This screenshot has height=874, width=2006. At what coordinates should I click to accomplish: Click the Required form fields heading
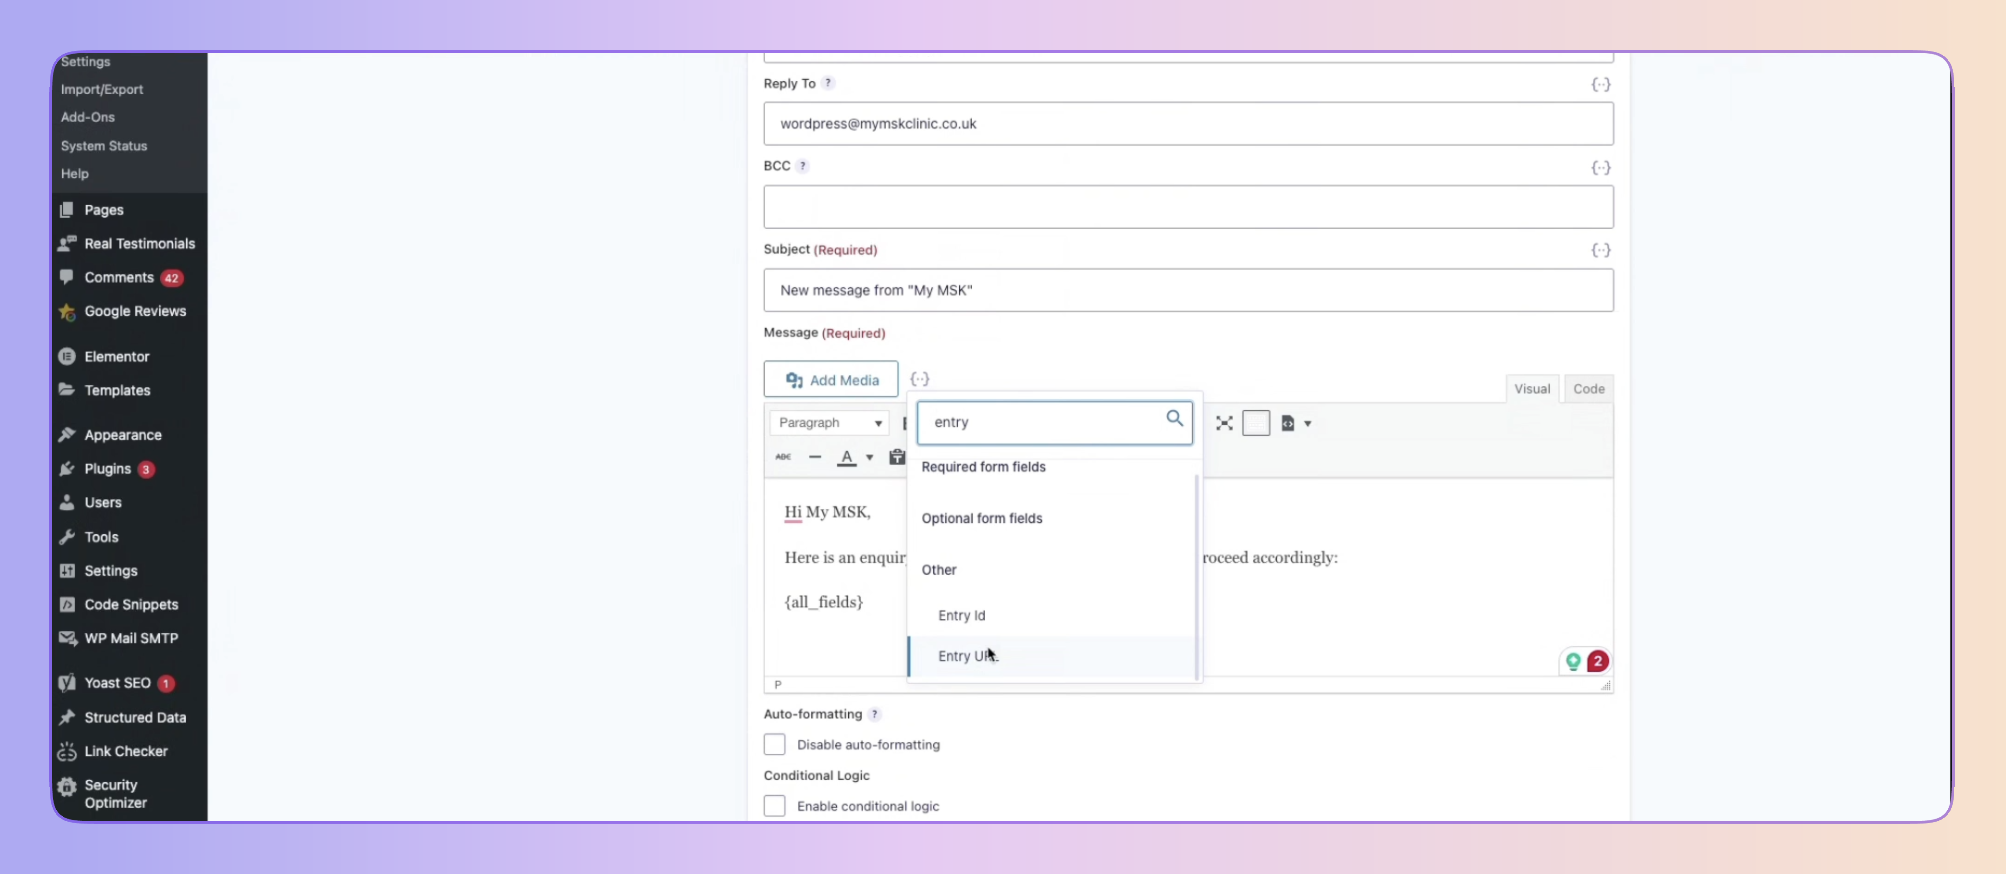(x=984, y=467)
